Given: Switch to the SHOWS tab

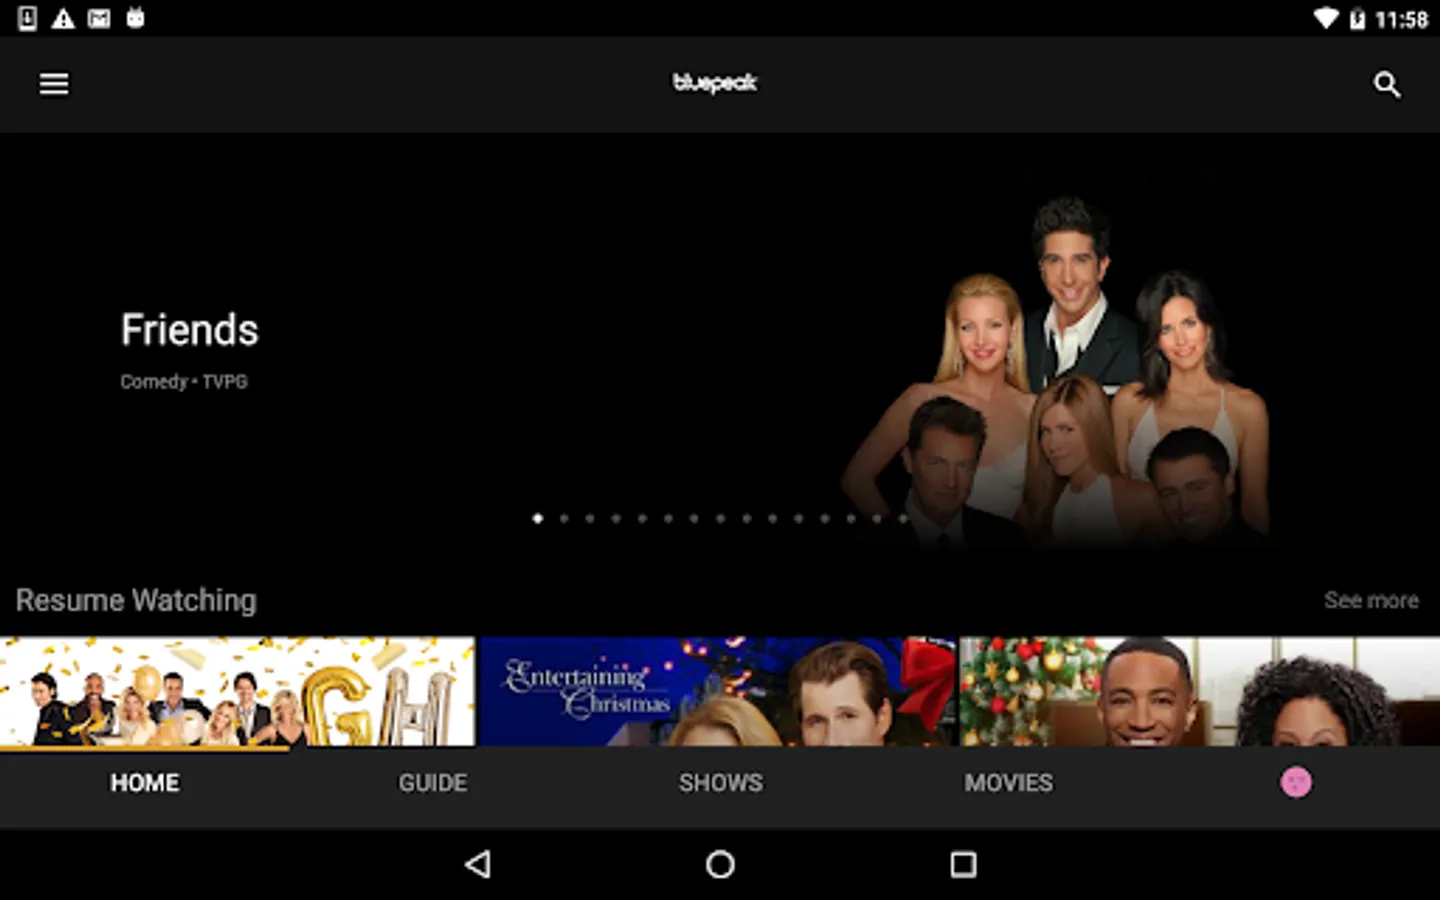Looking at the screenshot, I should 721,783.
